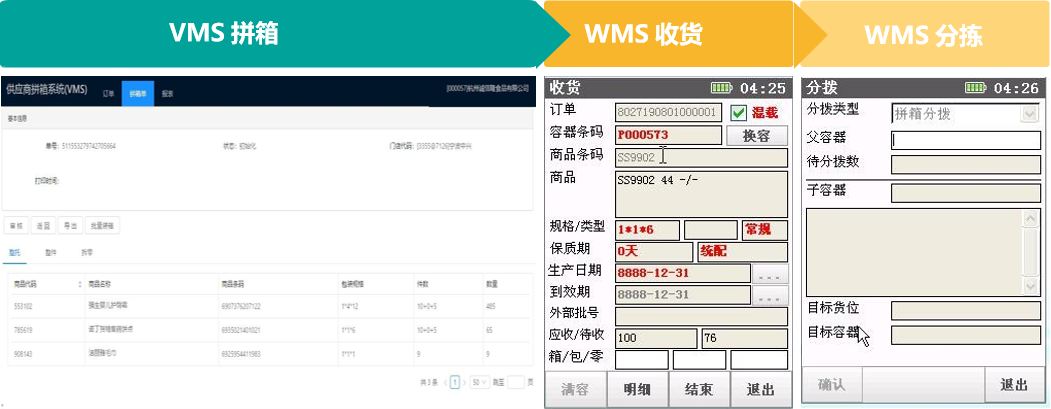The width and height of the screenshot is (1051, 409).
Task: Toggle the 混载 checkbox
Action: [739, 112]
